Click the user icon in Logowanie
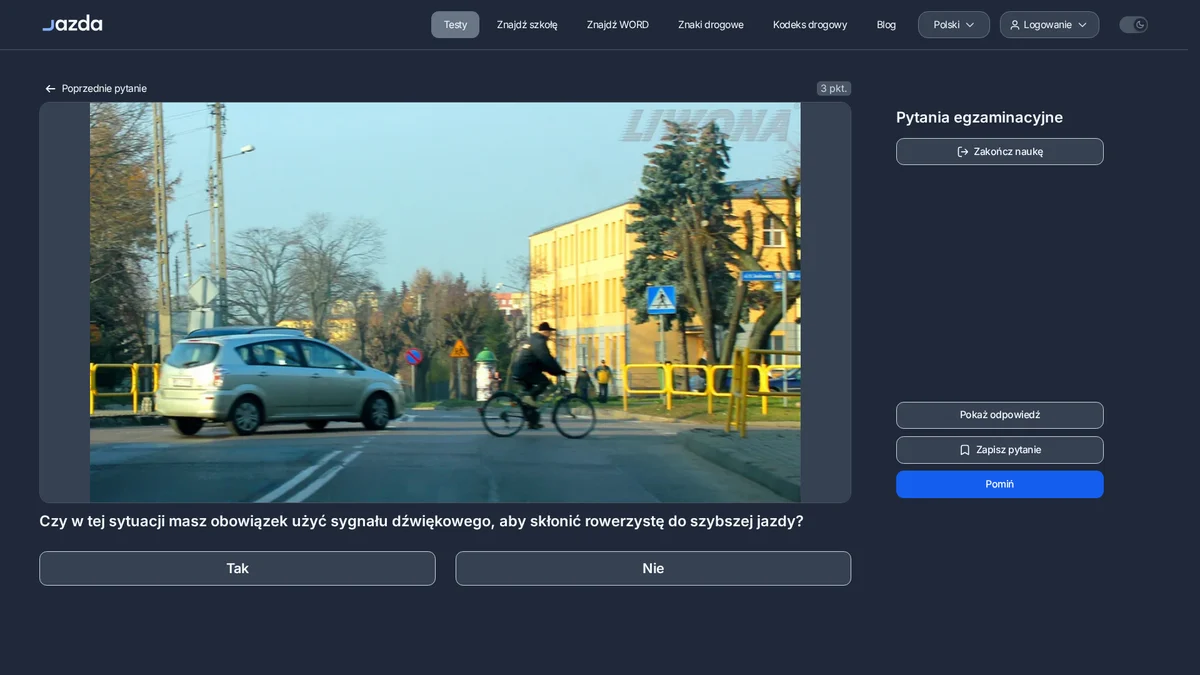The height and width of the screenshot is (675, 1200). click(x=1015, y=25)
